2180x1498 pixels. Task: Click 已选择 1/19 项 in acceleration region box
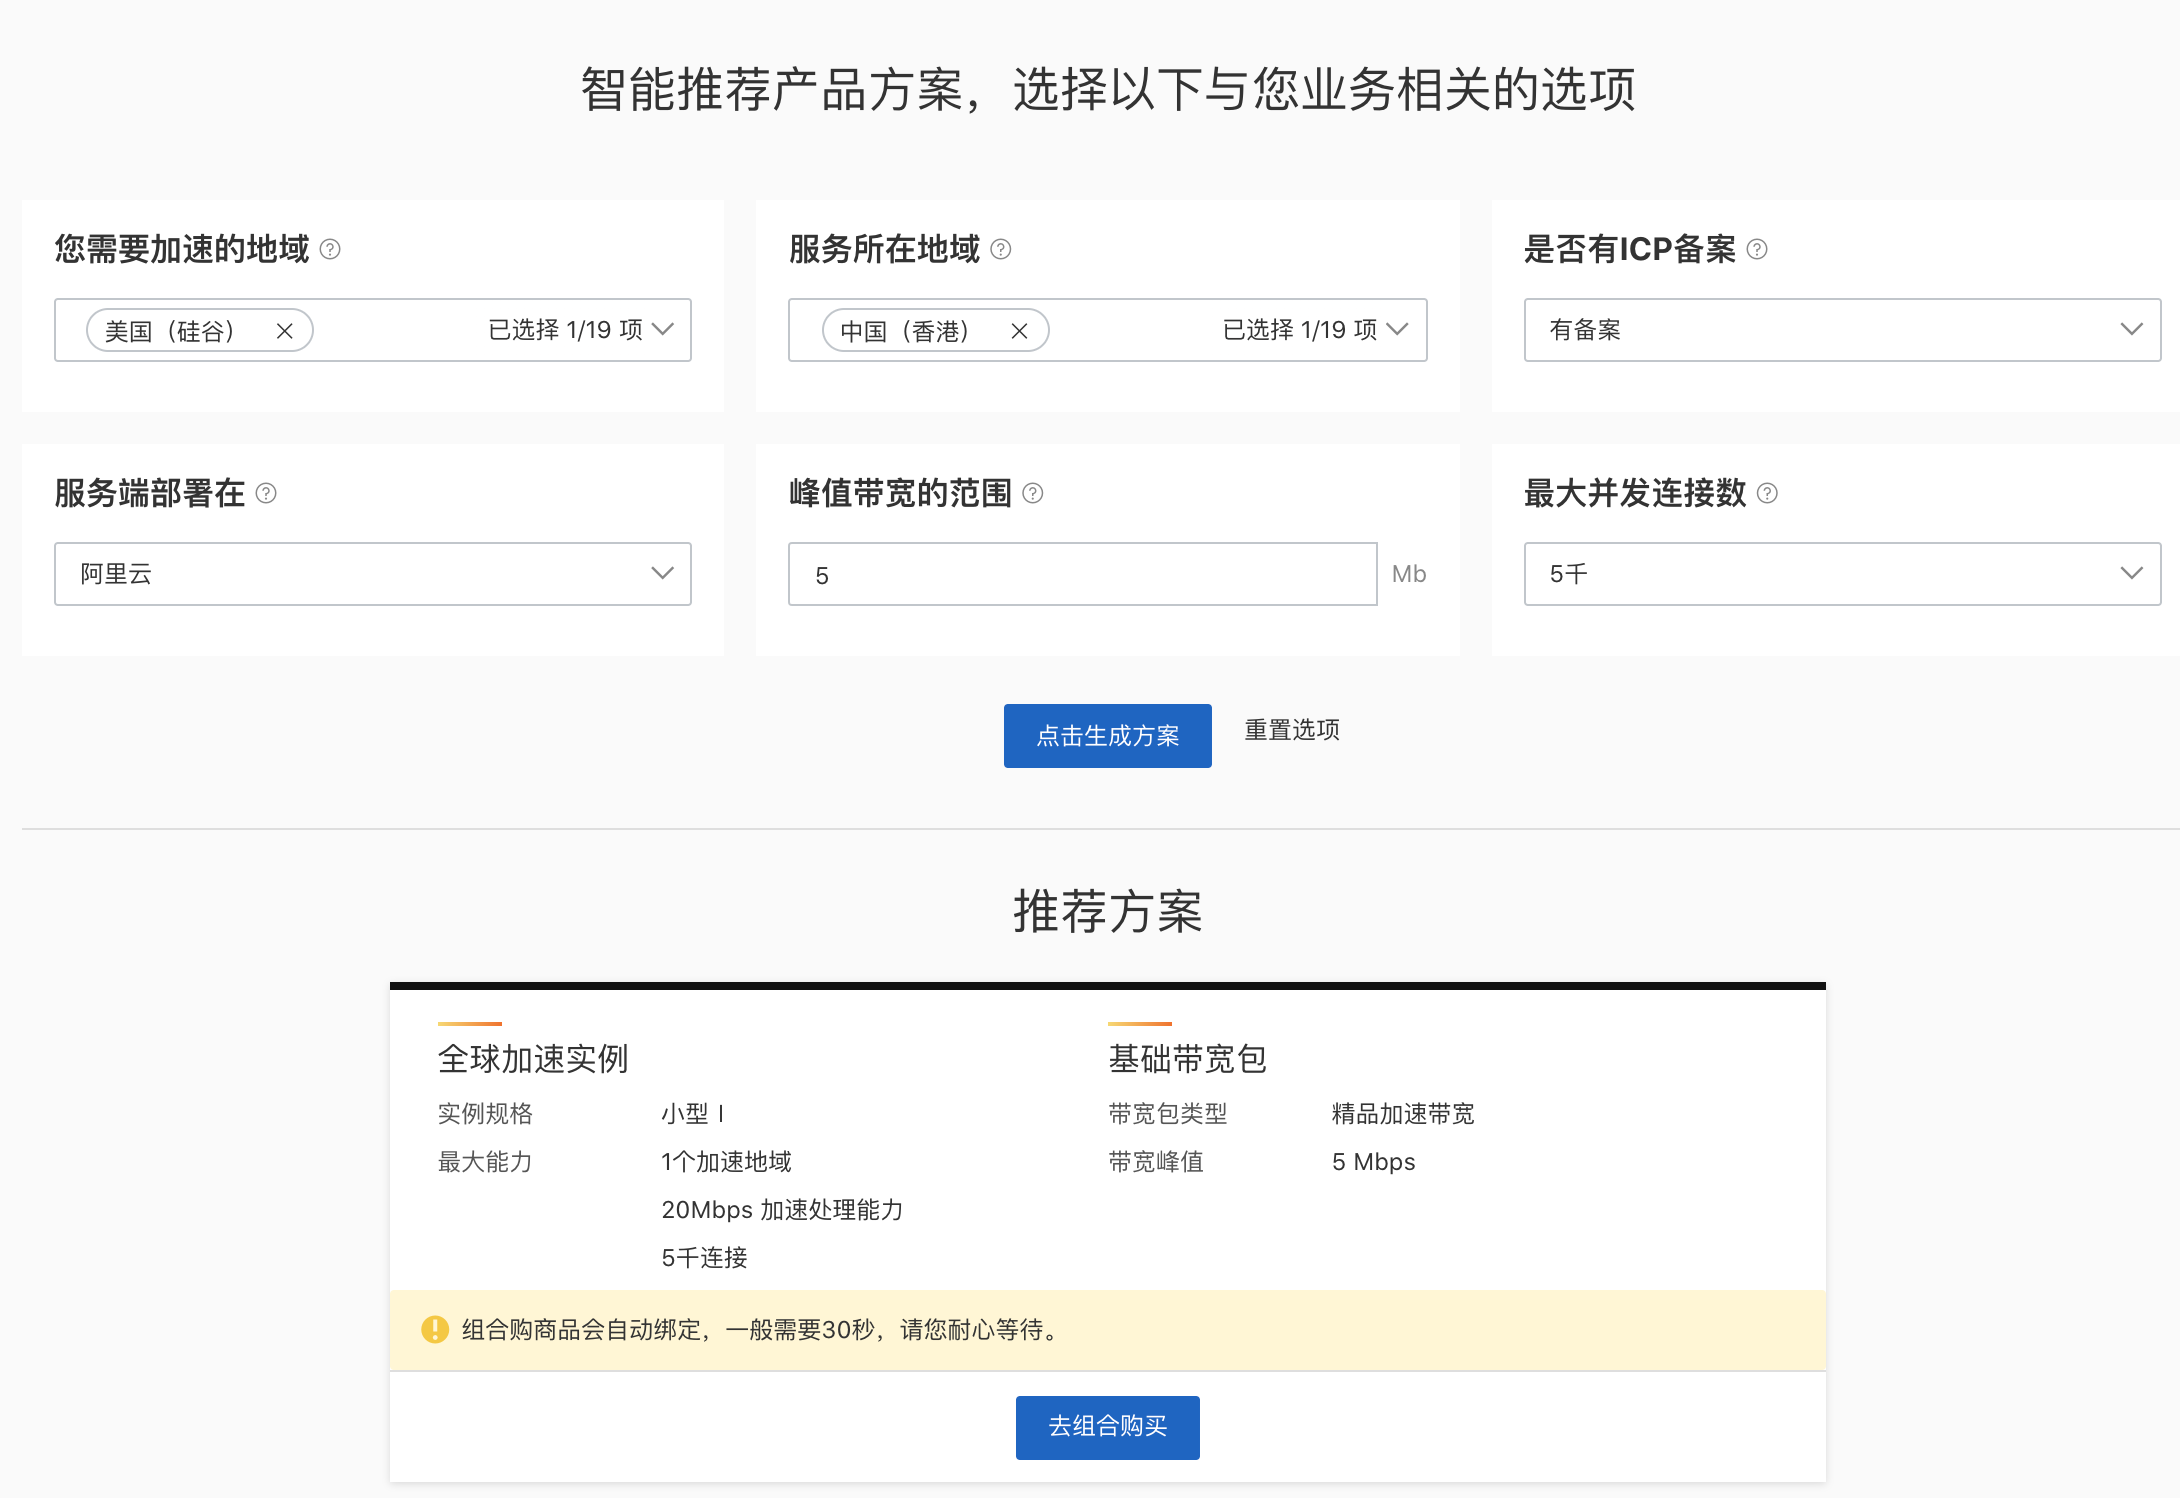565,330
